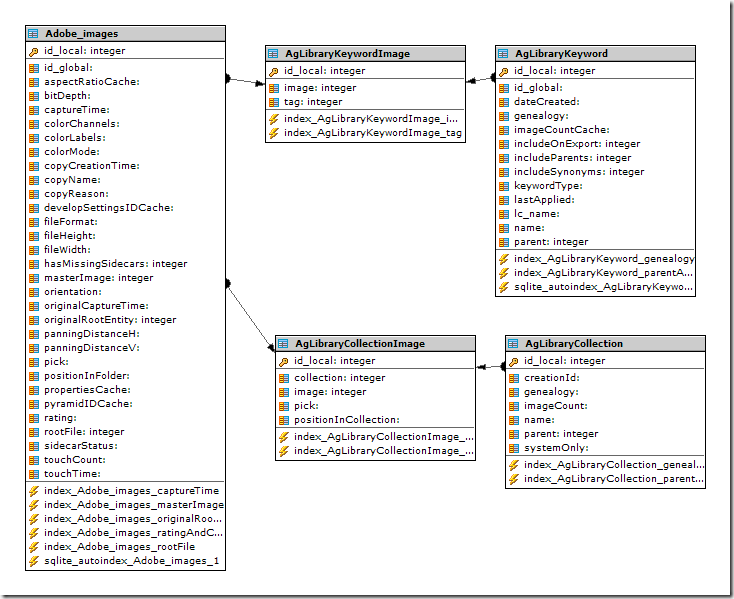Screen dimensions: 734x599
Task: Click the primary key icon in Adobe_images table
Action: pyautogui.click(x=34, y=51)
